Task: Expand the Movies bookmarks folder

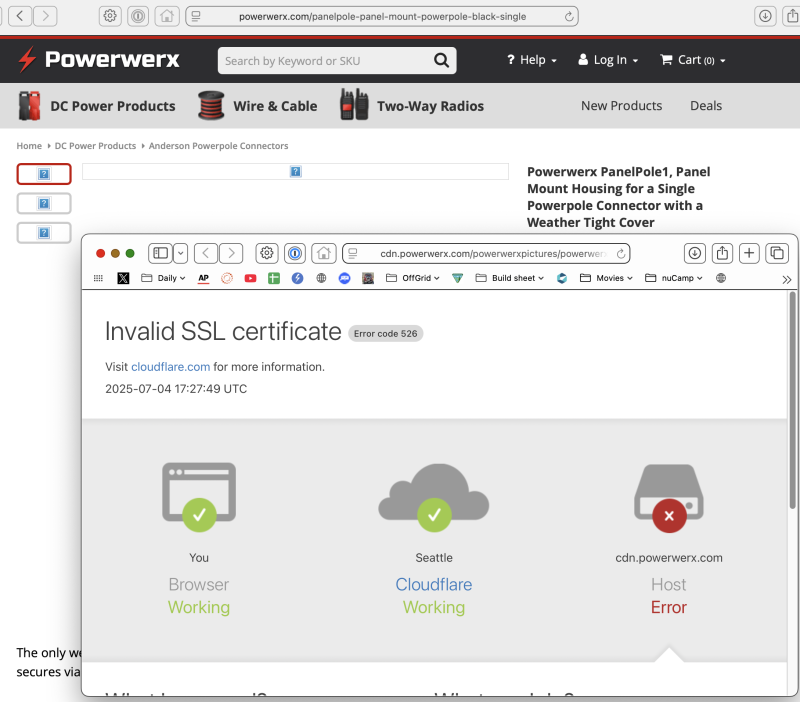Action: 606,278
